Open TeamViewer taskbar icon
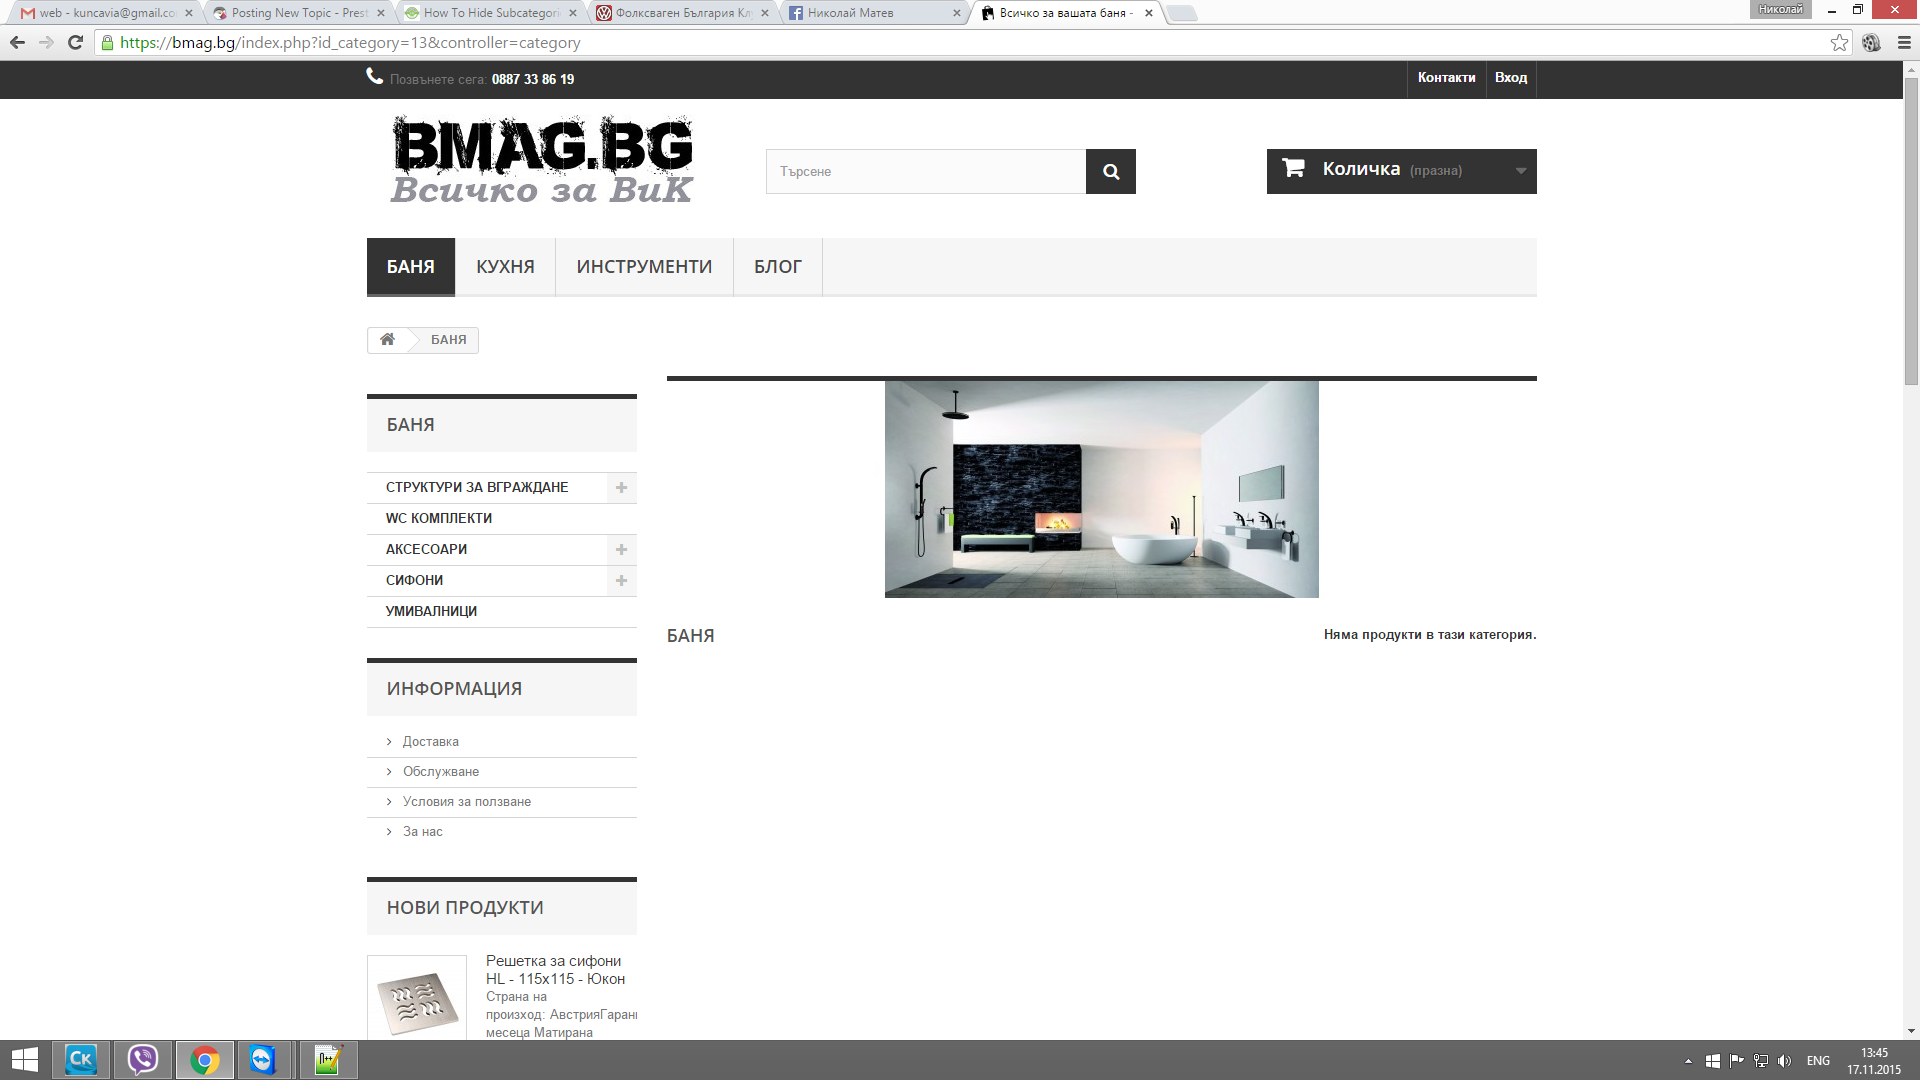The height and width of the screenshot is (1080, 1920). coord(262,1060)
